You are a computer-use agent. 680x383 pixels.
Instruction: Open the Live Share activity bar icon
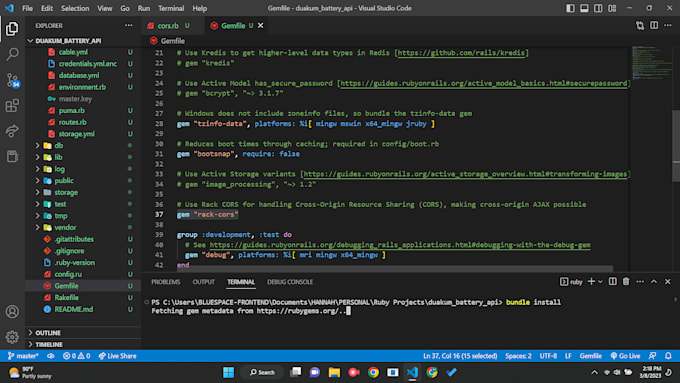pyautogui.click(x=12, y=131)
